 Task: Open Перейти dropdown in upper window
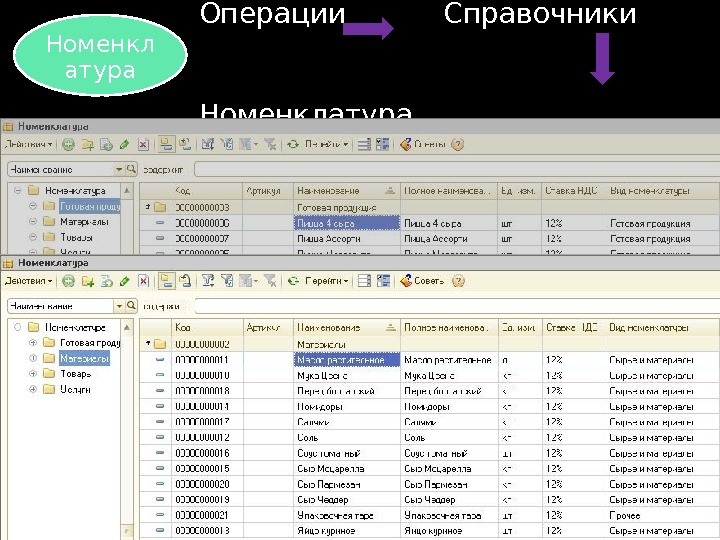point(326,145)
